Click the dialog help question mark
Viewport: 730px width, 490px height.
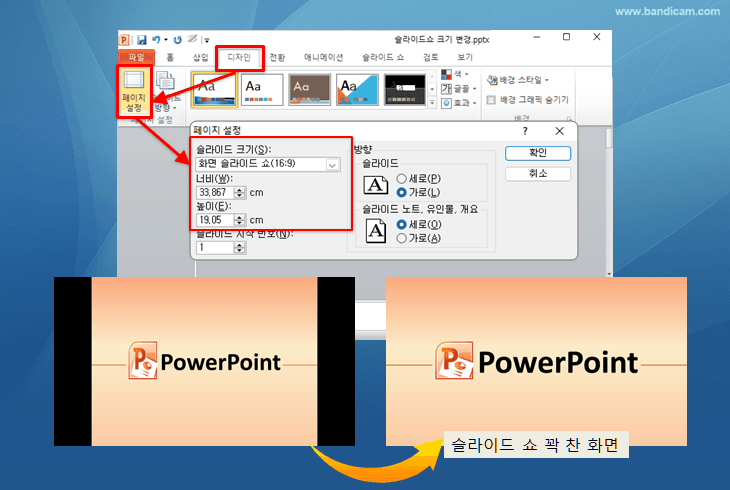point(525,131)
